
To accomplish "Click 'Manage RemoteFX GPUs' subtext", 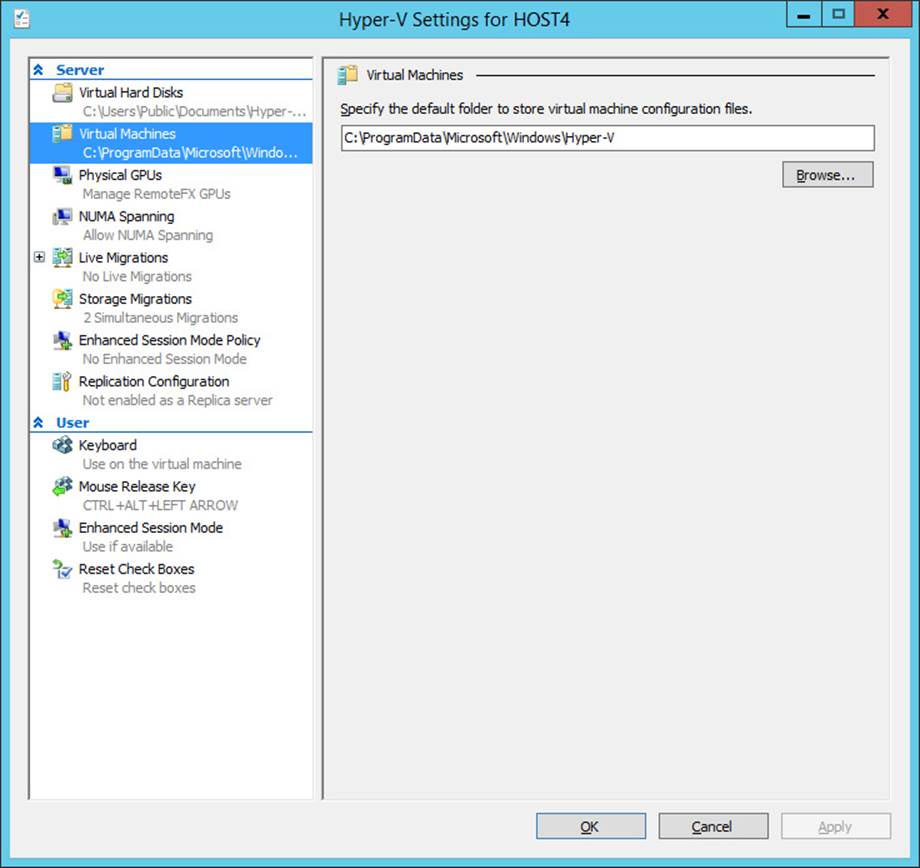I will click(x=157, y=194).
